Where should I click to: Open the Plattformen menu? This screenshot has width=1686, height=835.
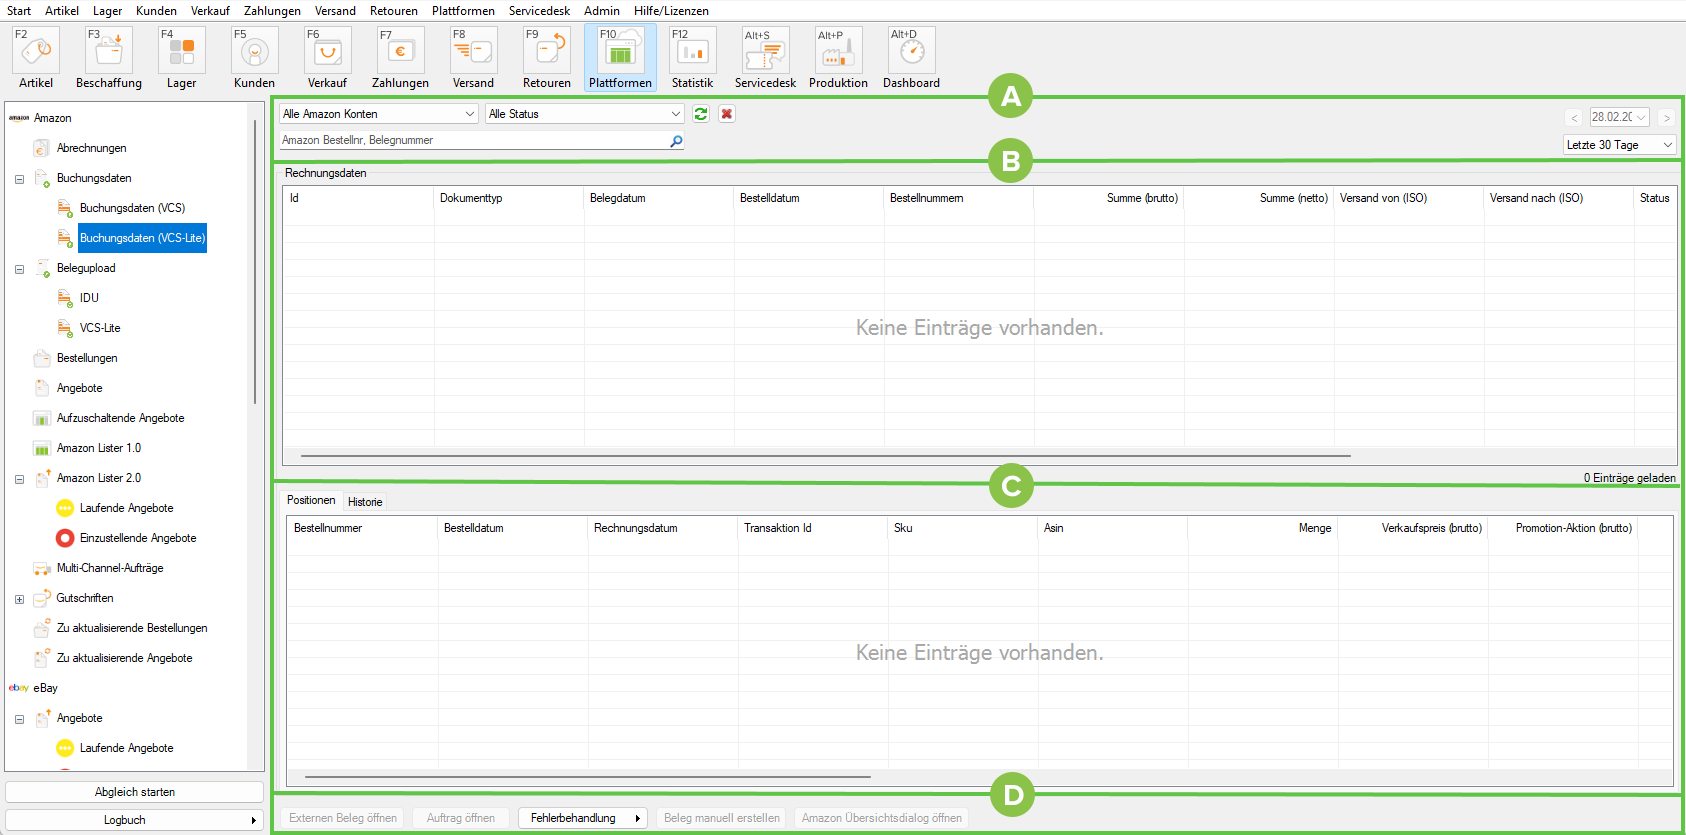(x=463, y=11)
